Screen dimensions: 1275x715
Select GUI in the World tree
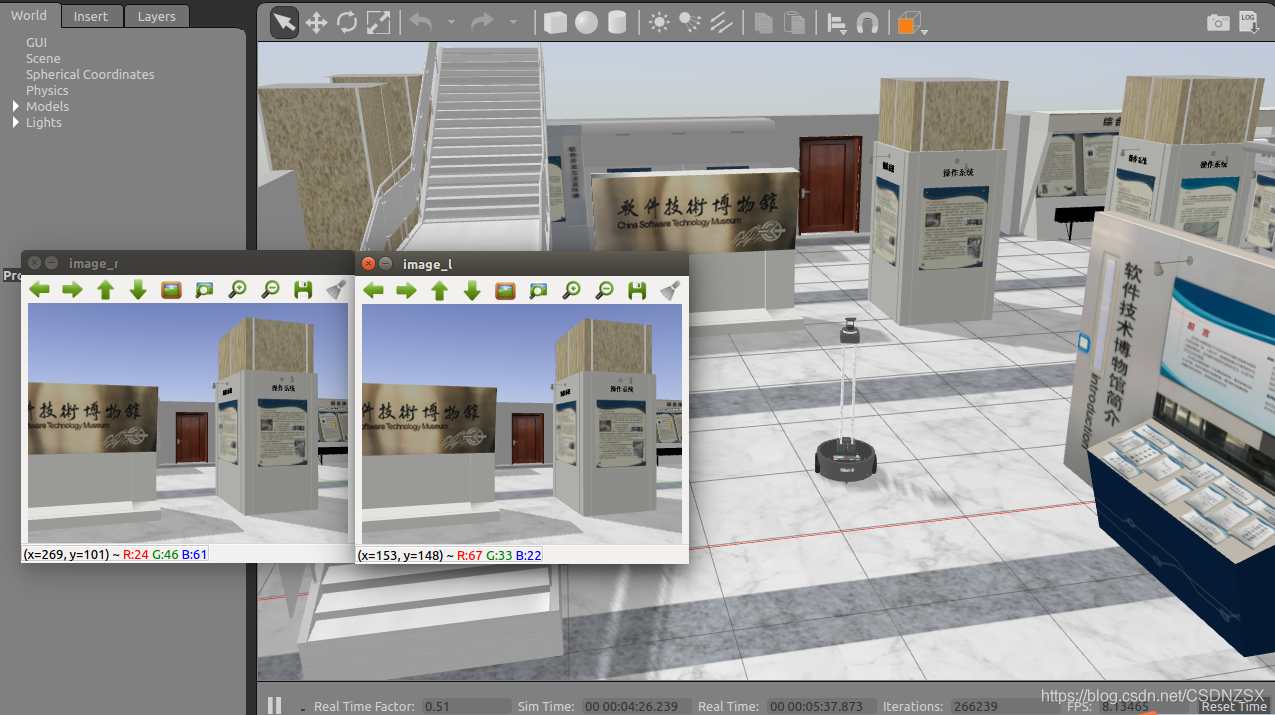pyautogui.click(x=37, y=42)
